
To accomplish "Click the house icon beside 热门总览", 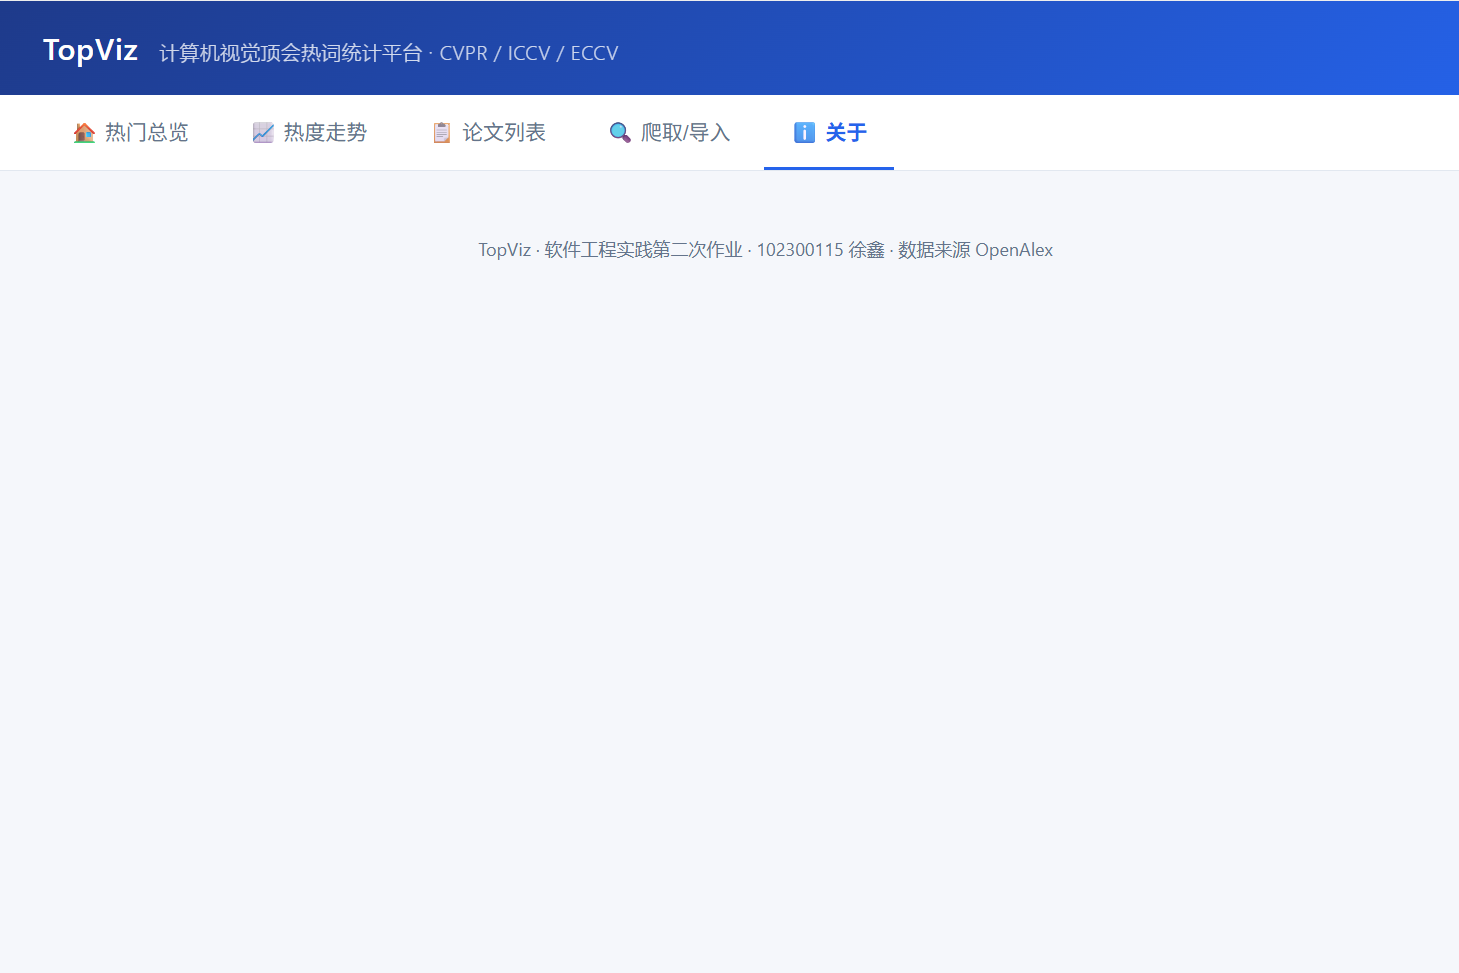I will [85, 133].
